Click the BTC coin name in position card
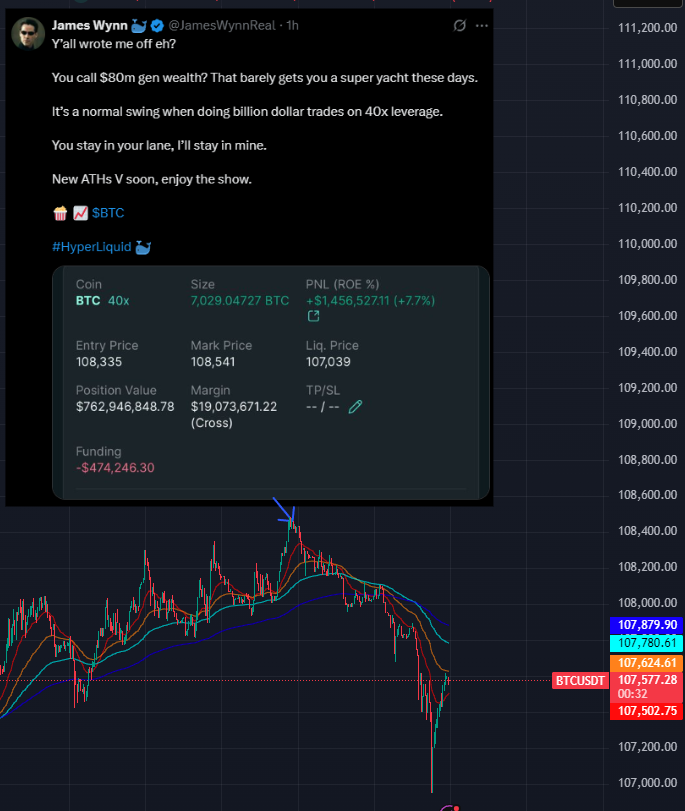This screenshot has width=685, height=811. tap(88, 301)
